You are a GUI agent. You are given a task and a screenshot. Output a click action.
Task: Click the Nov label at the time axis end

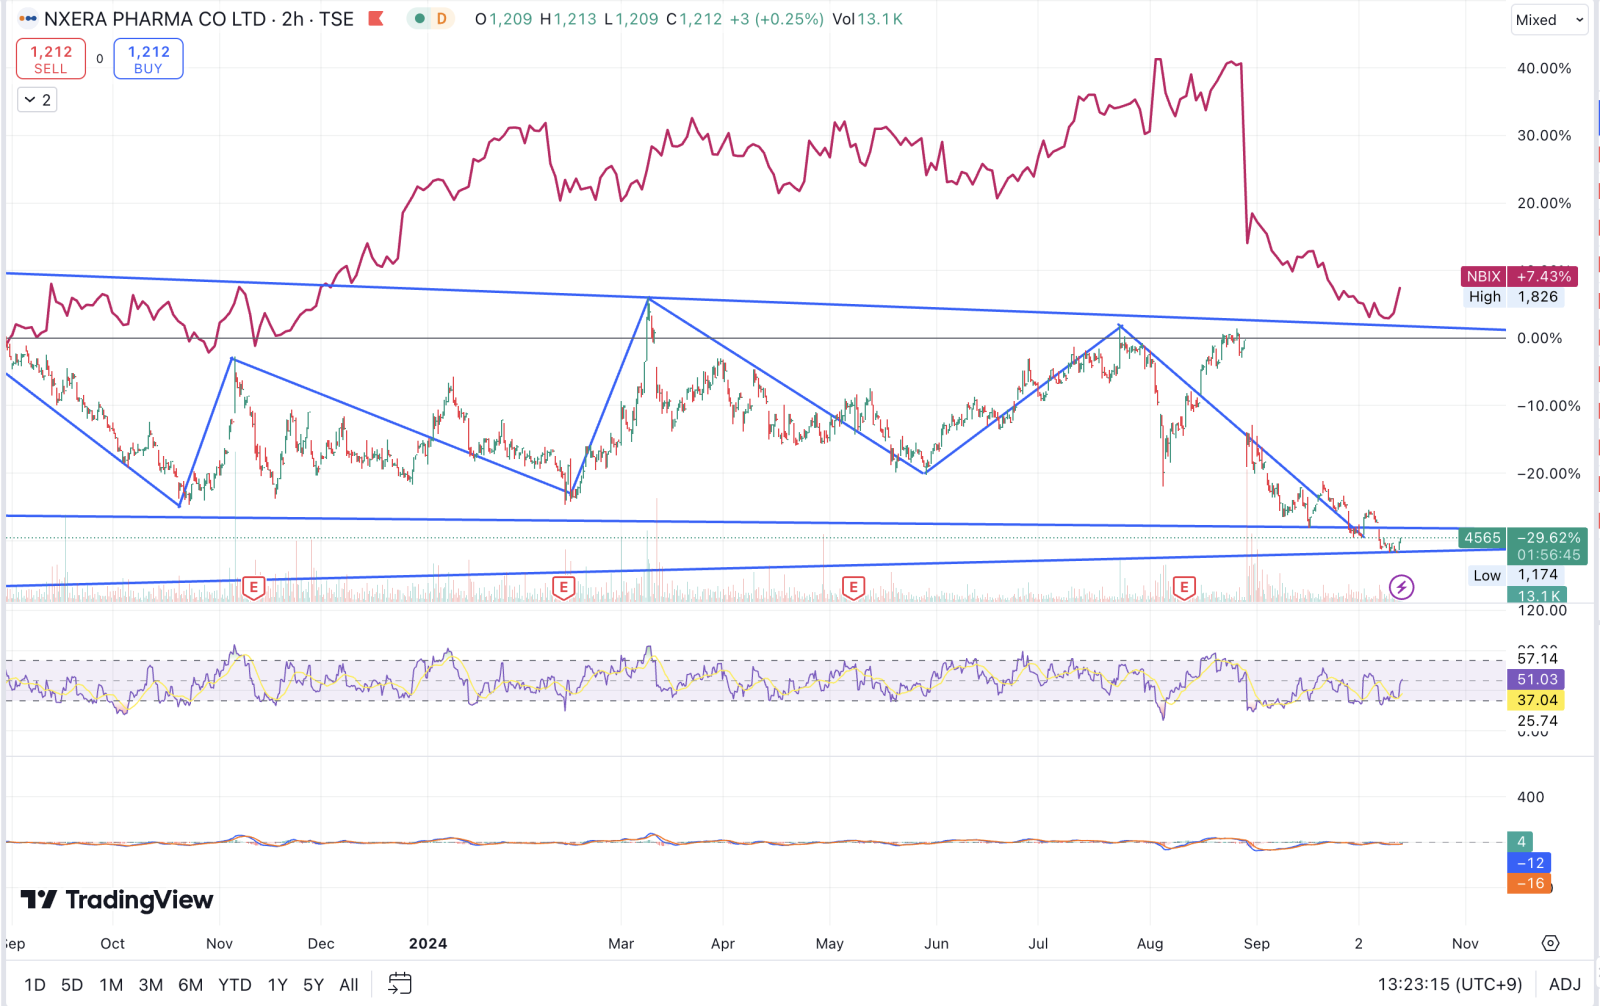click(1465, 943)
